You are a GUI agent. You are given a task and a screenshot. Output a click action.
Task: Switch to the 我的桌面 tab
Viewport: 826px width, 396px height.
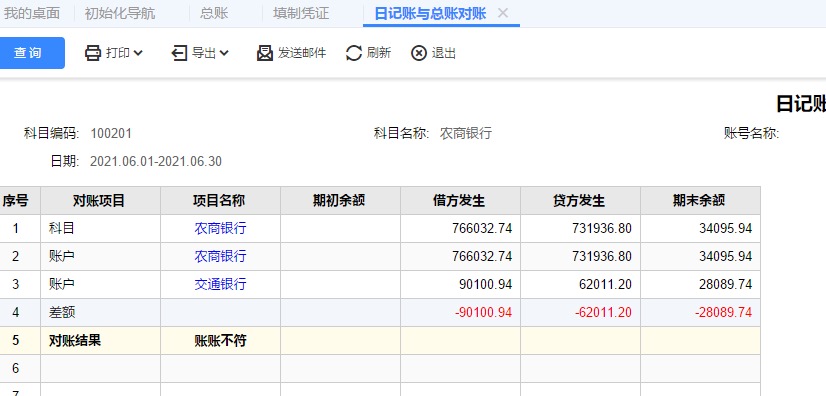(x=32, y=13)
